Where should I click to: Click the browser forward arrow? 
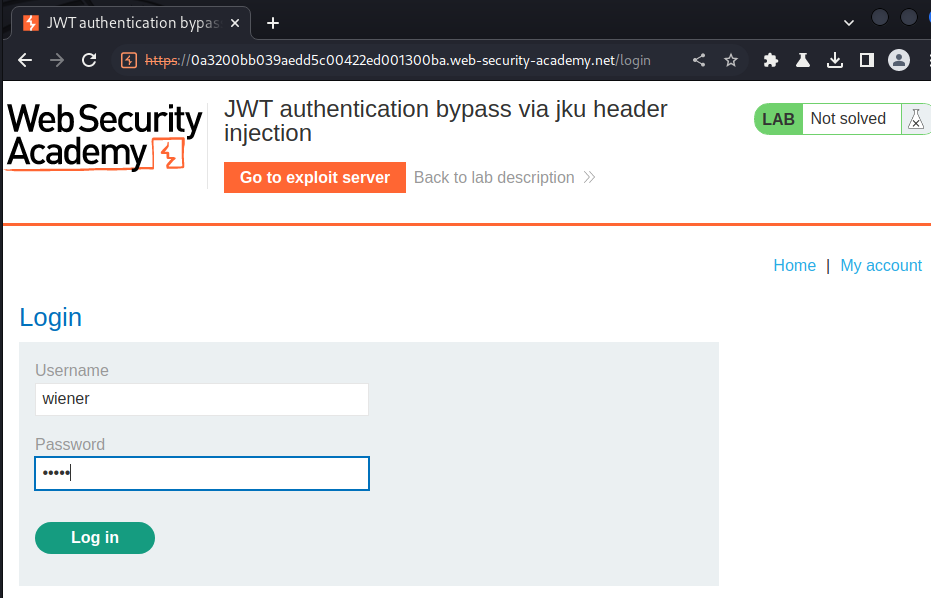57,60
